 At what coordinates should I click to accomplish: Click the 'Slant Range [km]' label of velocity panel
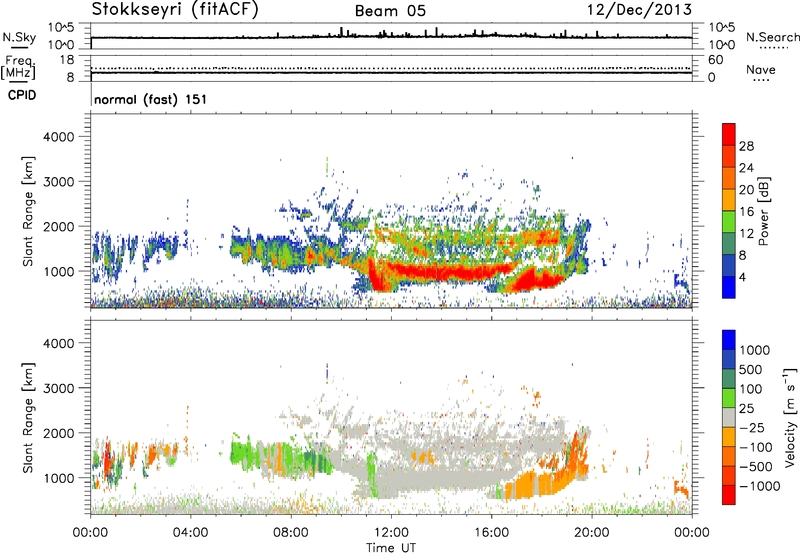coord(28,417)
